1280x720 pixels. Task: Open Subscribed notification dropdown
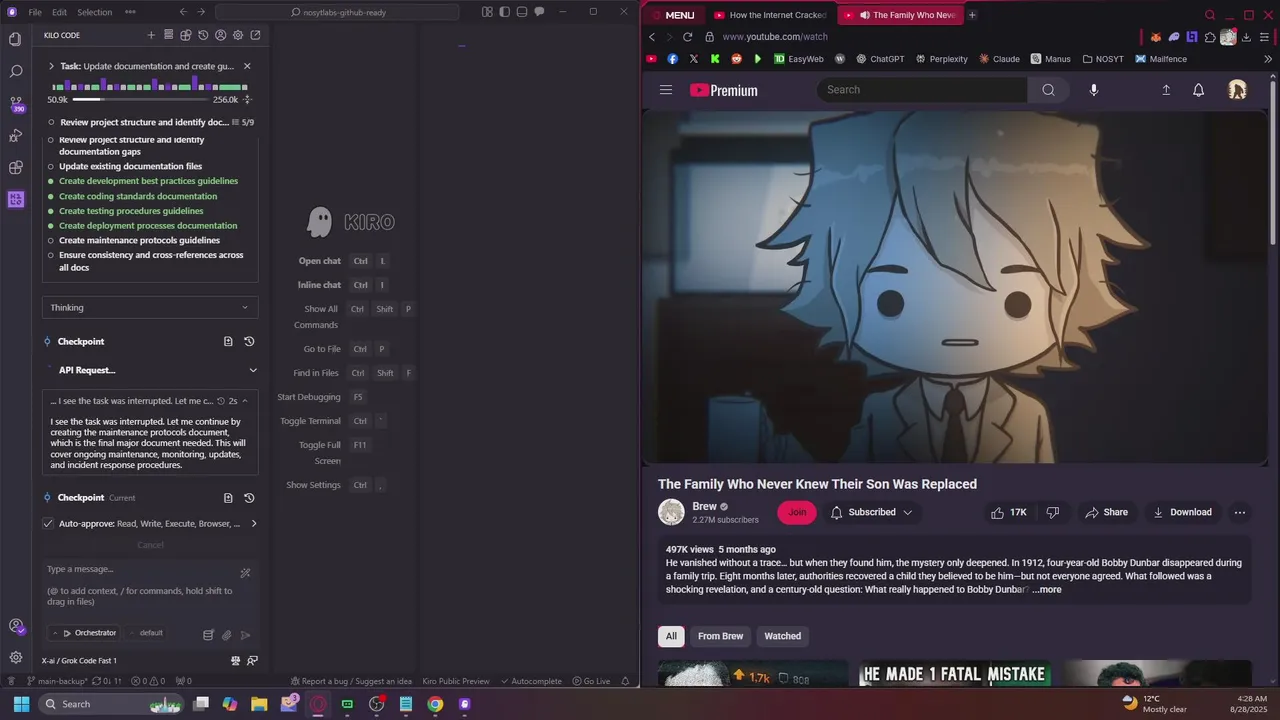871,512
